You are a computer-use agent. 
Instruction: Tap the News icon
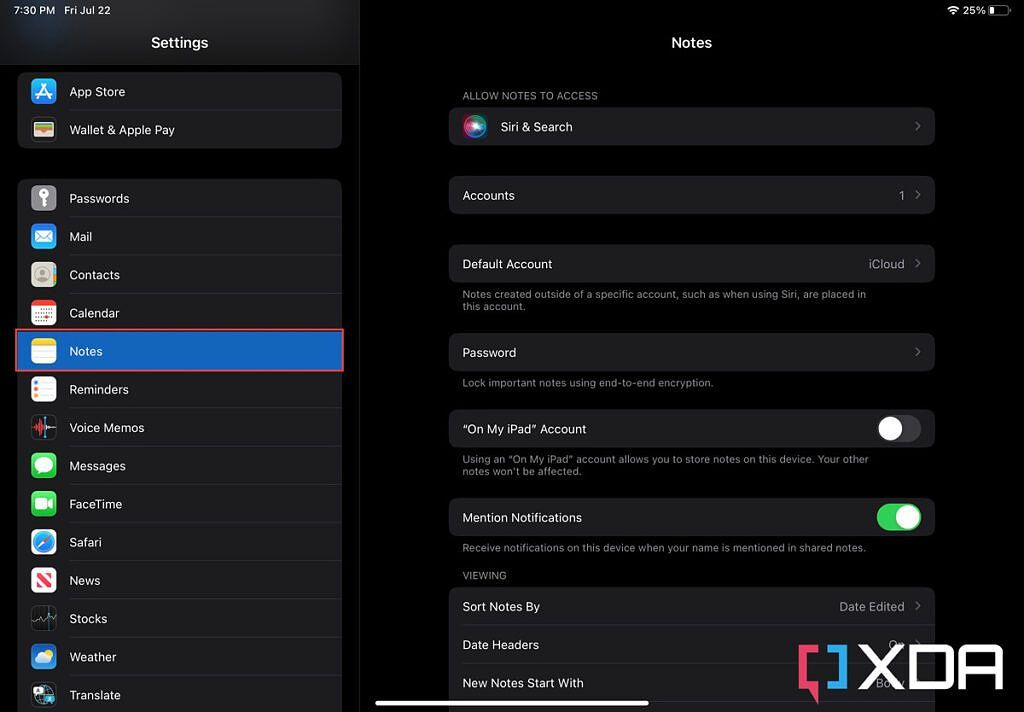[x=44, y=580]
